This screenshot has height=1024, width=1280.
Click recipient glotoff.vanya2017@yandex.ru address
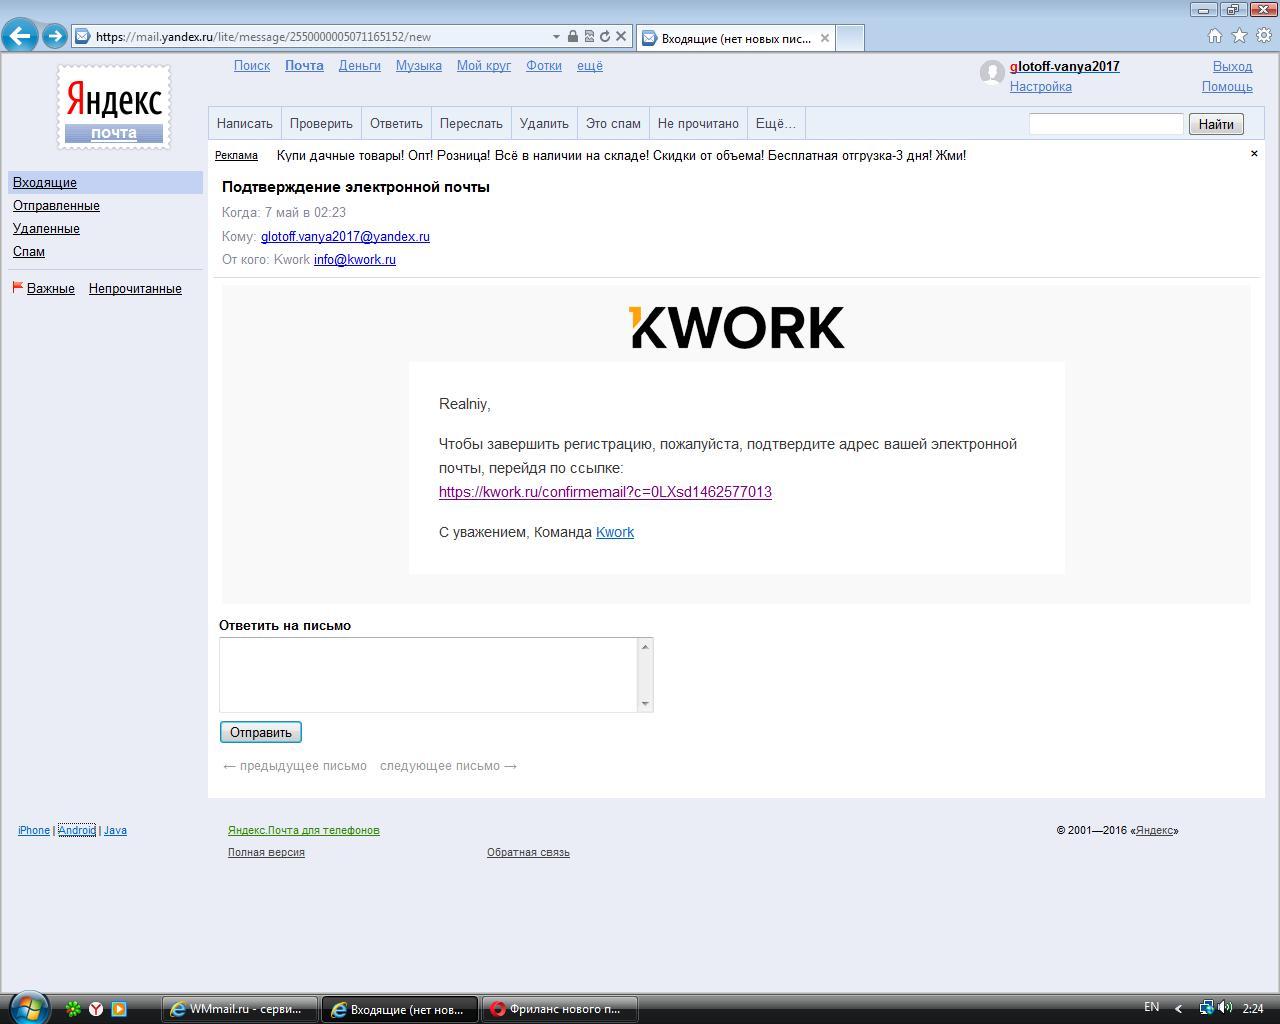tap(345, 236)
